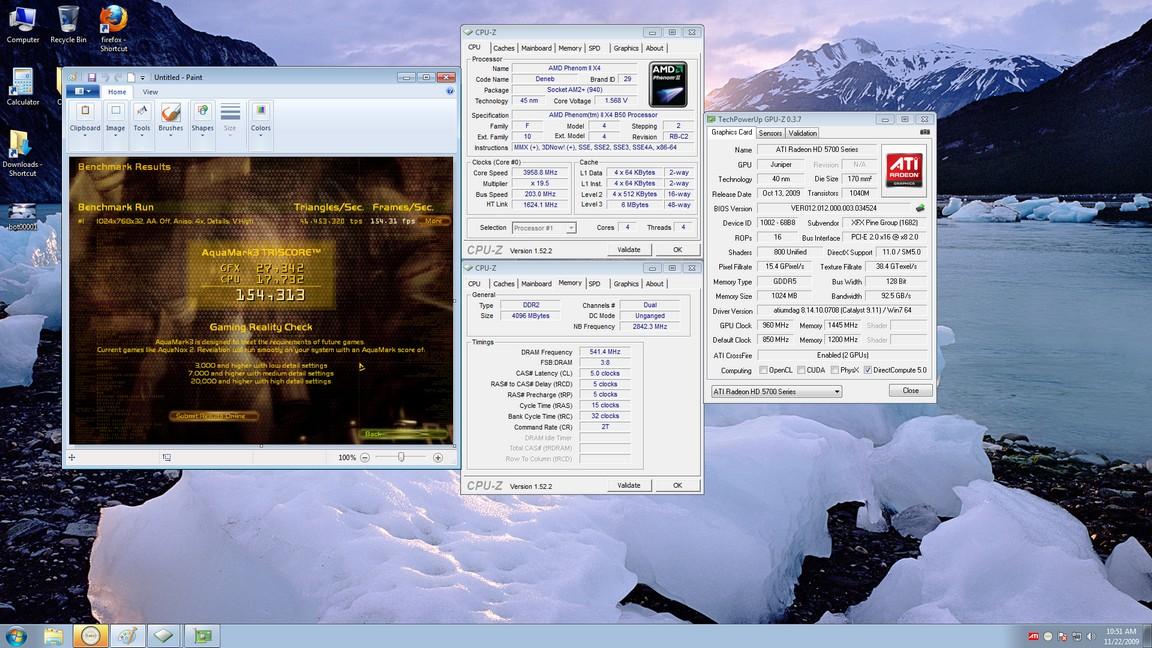Open the Caches tab in top CPU-Z window
Screen dimensions: 1152x648
pyautogui.click(x=504, y=48)
